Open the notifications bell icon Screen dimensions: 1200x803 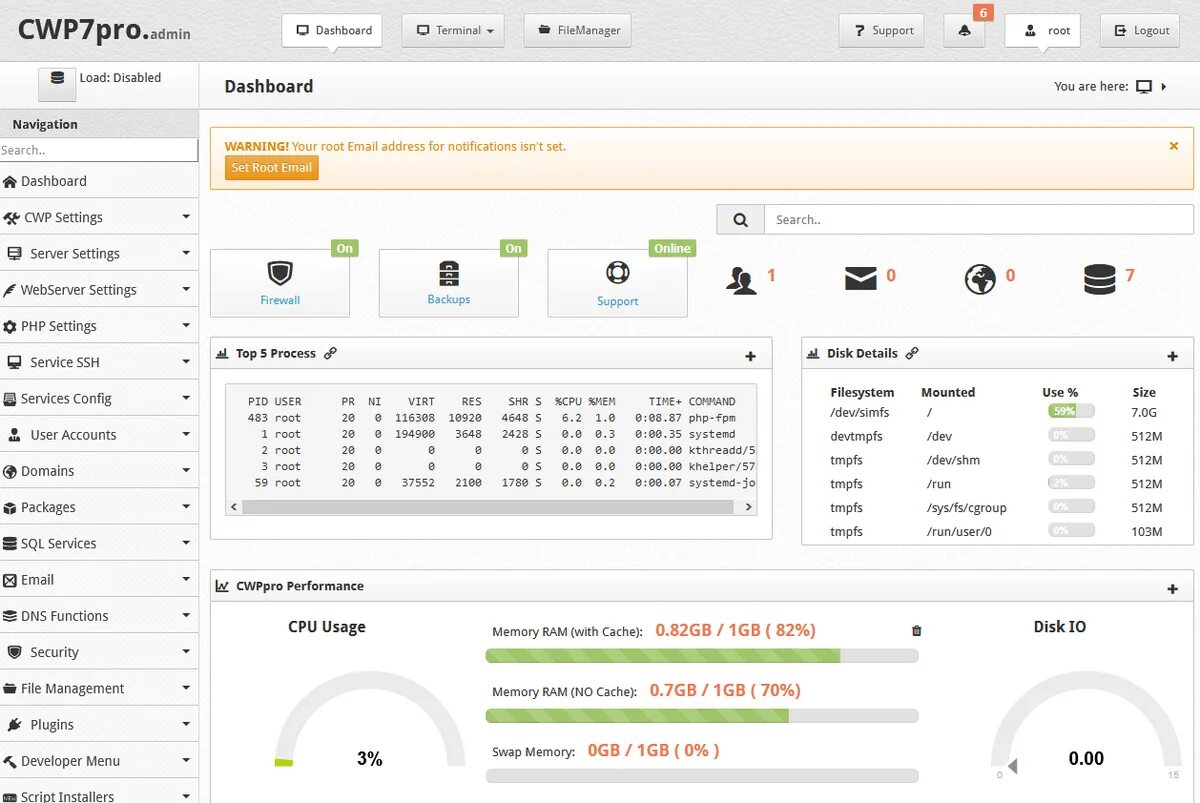pos(964,31)
